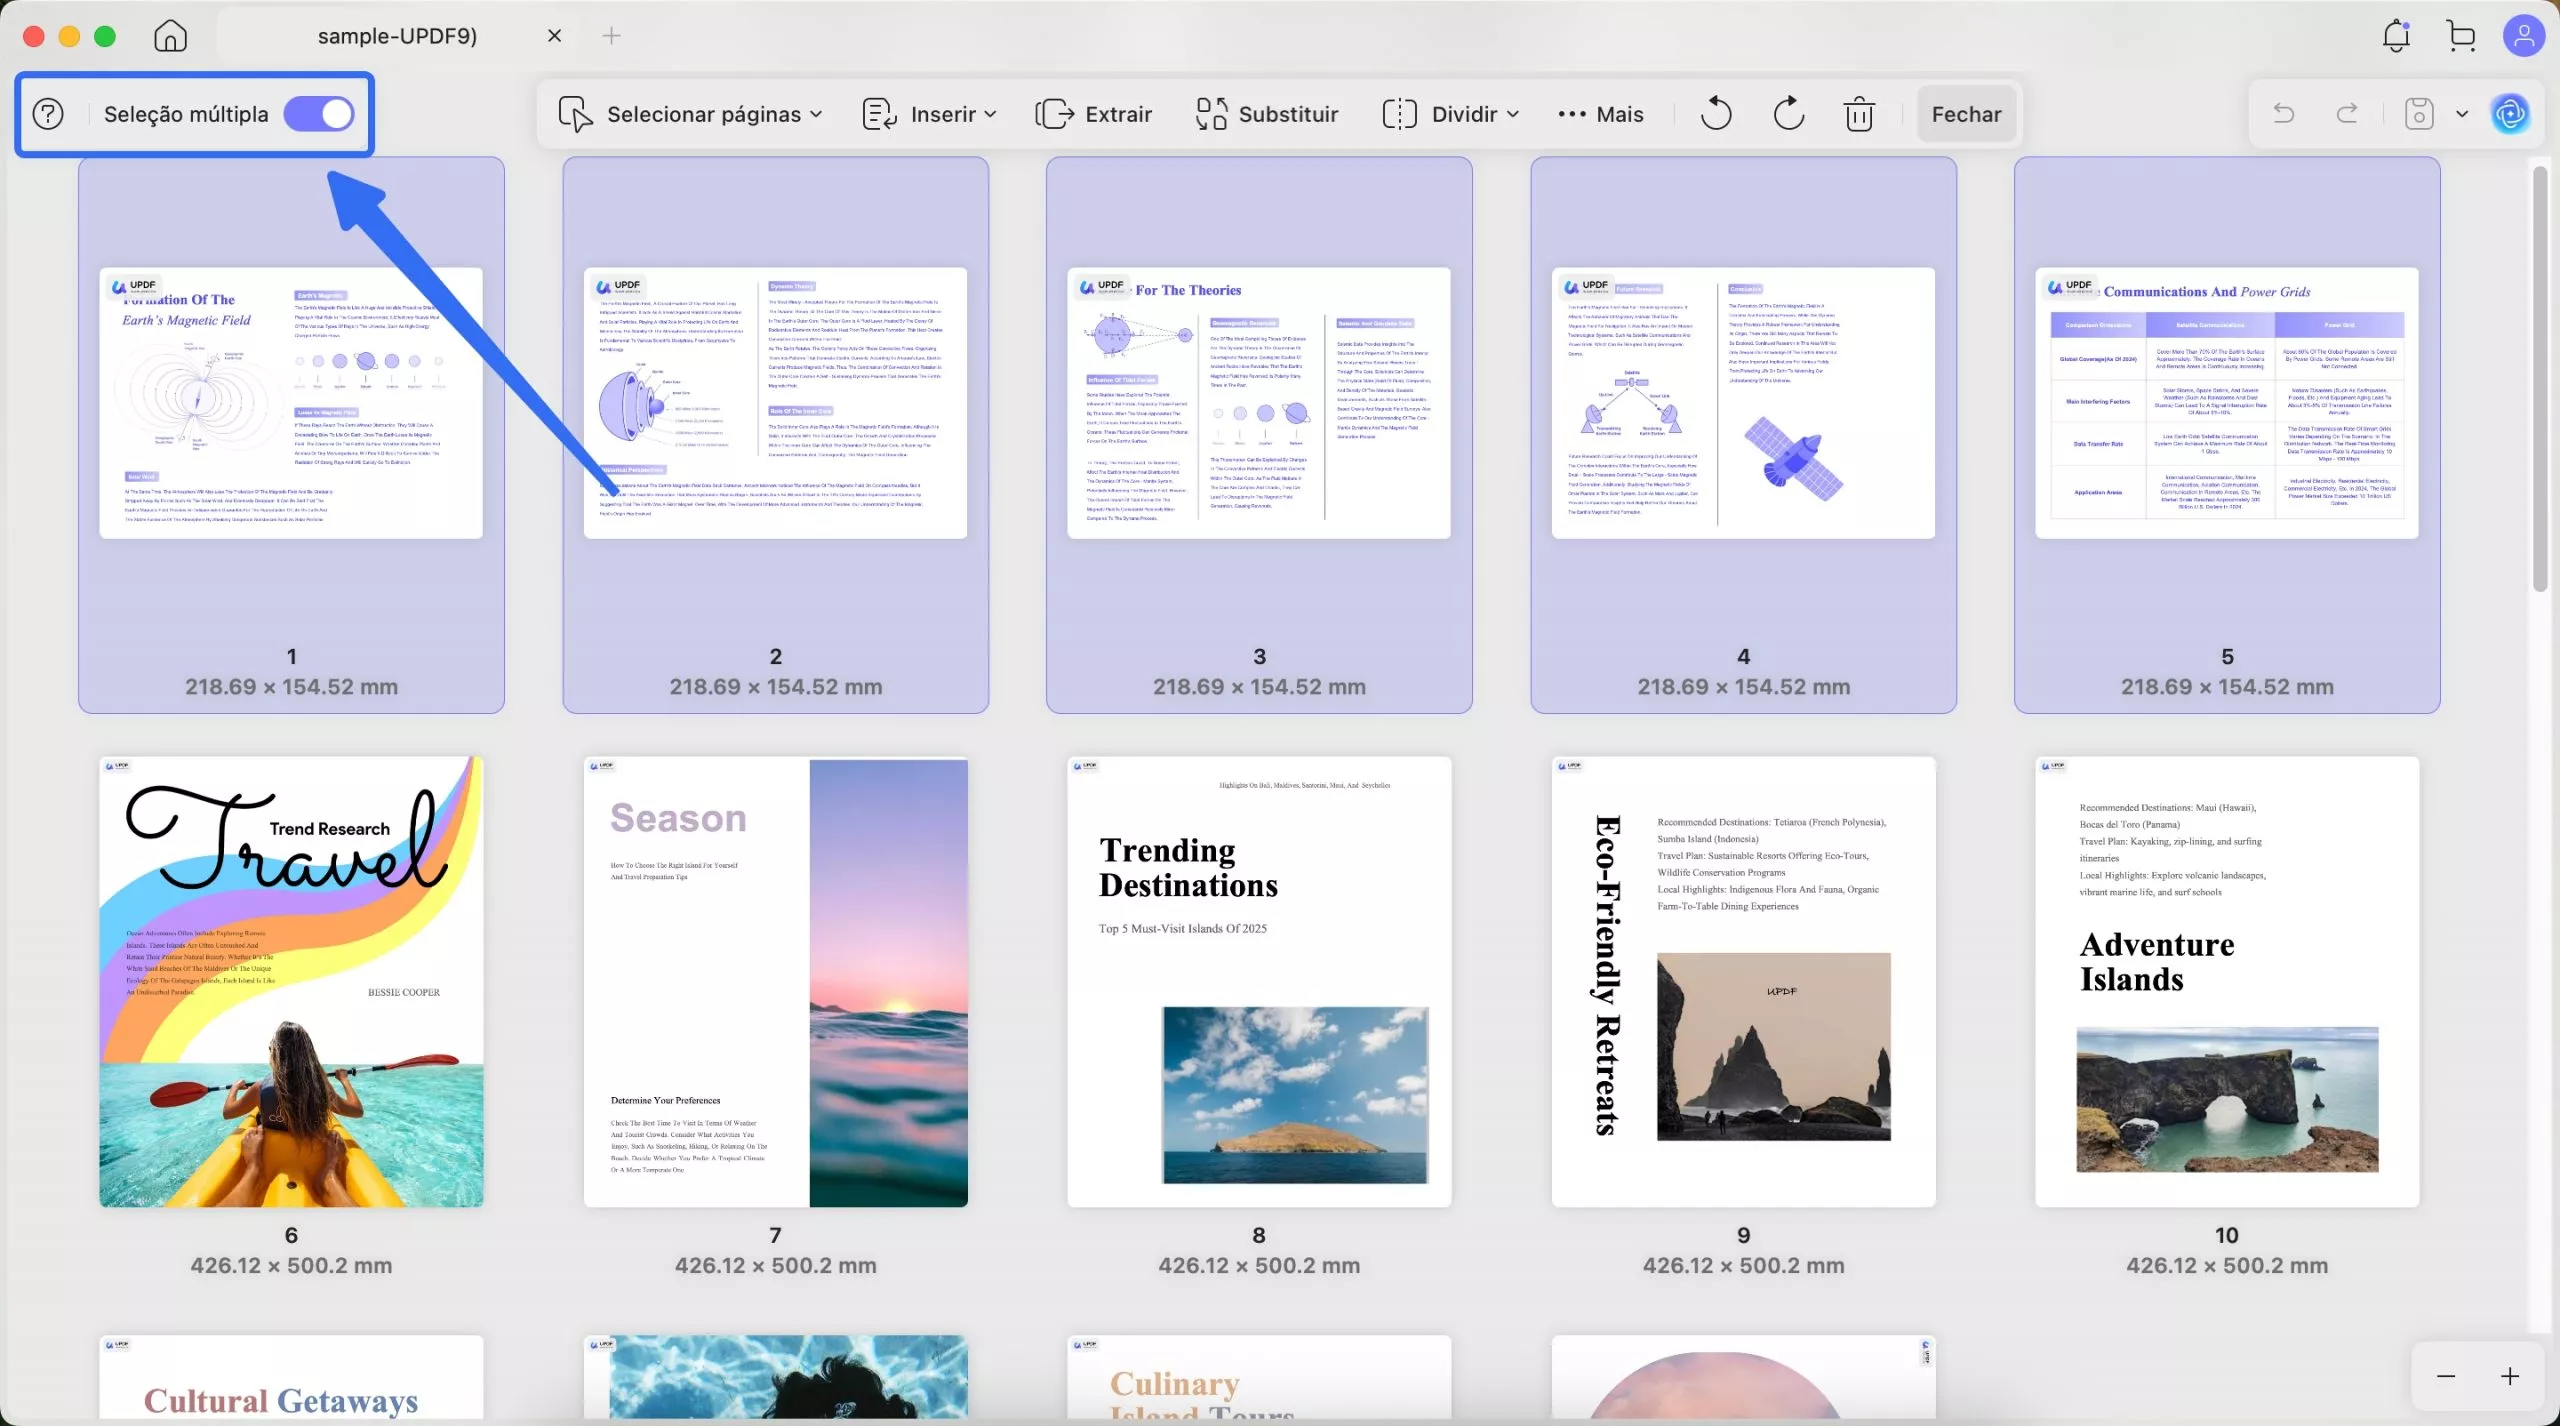2560x1426 pixels.
Task: Open the shopping cart icon
Action: [2461, 36]
